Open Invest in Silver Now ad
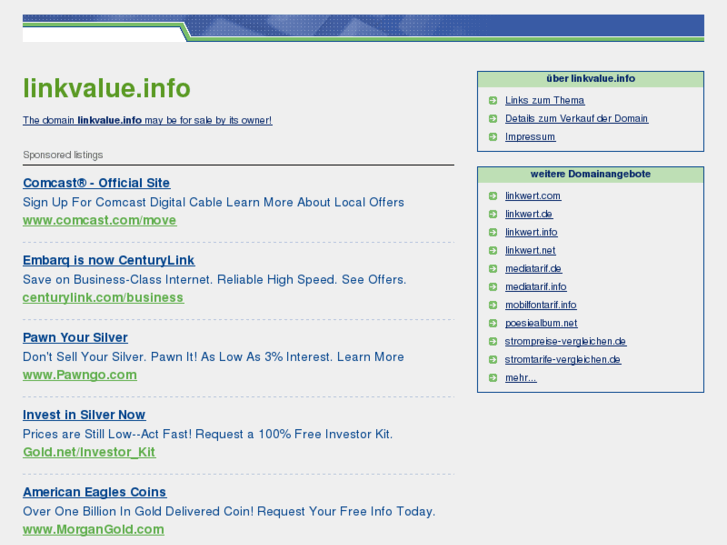The height and width of the screenshot is (545, 727). [84, 415]
